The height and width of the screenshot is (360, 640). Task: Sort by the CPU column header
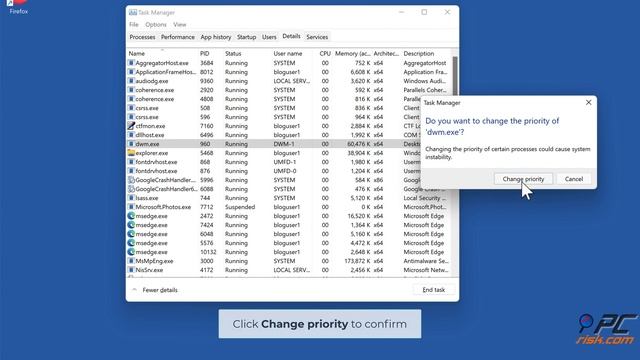click(x=325, y=53)
